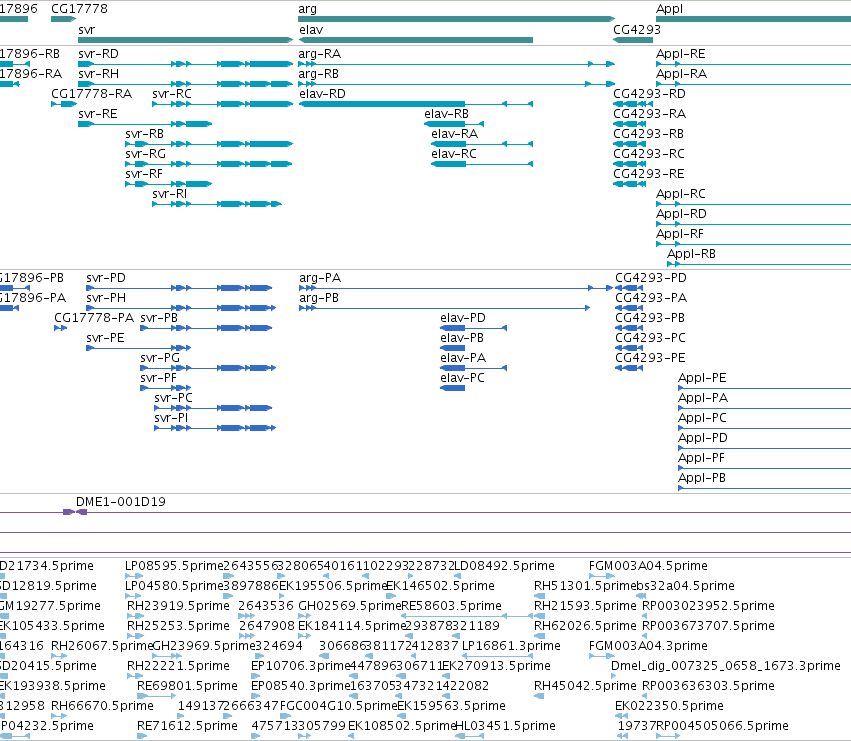Click the Appl gene label at the top
The height and width of the screenshot is (741, 851).
tap(669, 9)
